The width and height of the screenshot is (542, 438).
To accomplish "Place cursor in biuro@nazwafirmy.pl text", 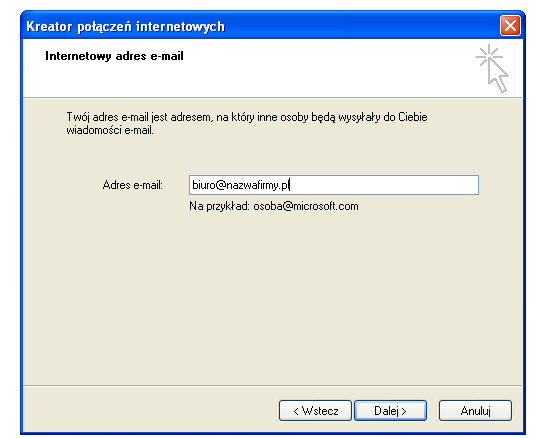I will click(241, 185).
